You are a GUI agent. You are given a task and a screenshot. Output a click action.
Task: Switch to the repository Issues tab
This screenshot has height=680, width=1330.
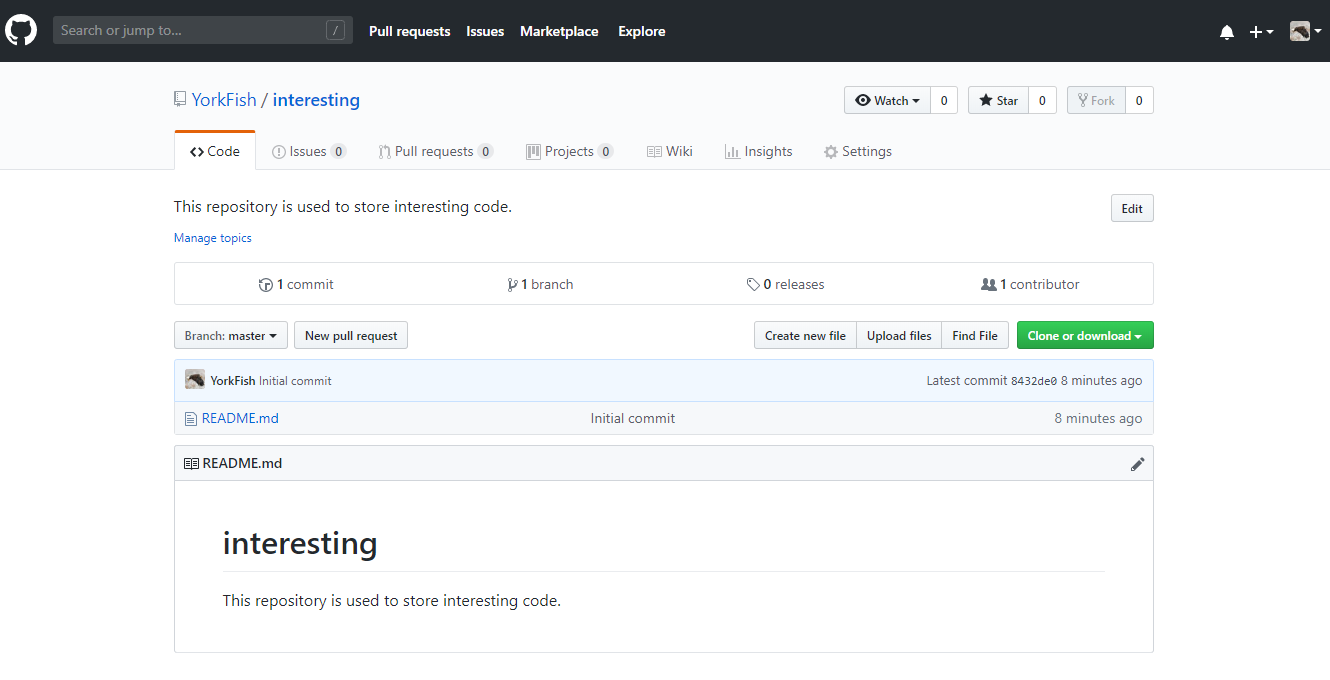[309, 151]
